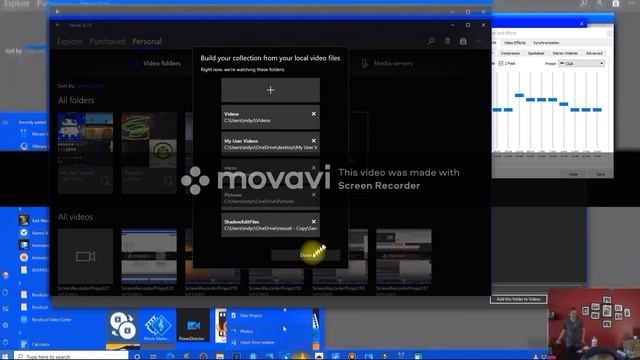The image size is (640, 360).
Task: Click the start menu Power icon
Action: tap(5, 342)
